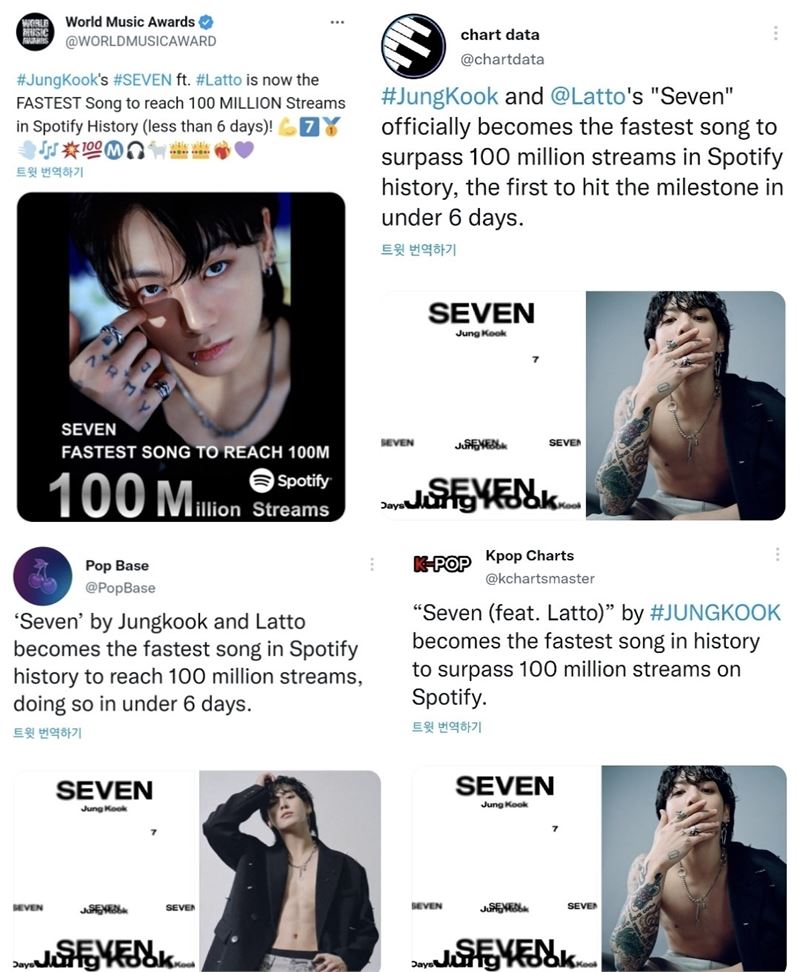Screen dimensions: 800x972
Task: Open more options menu on Kpop Charts tweet
Action: point(777,554)
